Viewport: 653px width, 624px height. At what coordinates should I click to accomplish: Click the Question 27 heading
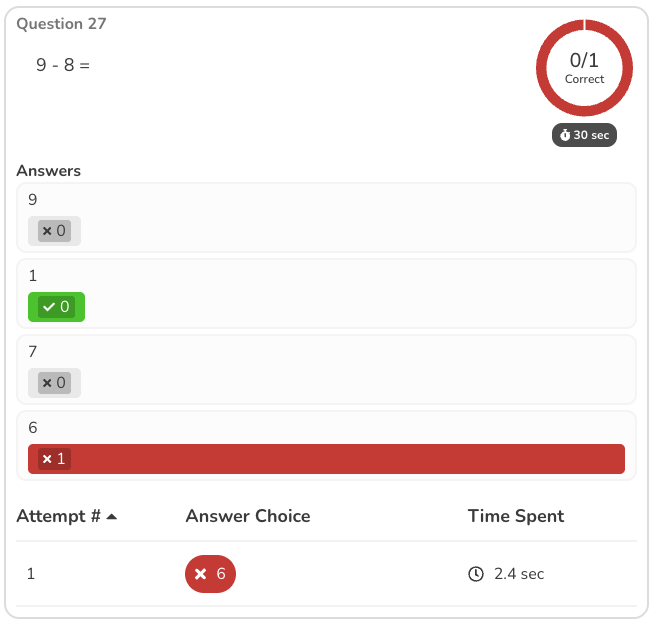pyautogui.click(x=61, y=23)
